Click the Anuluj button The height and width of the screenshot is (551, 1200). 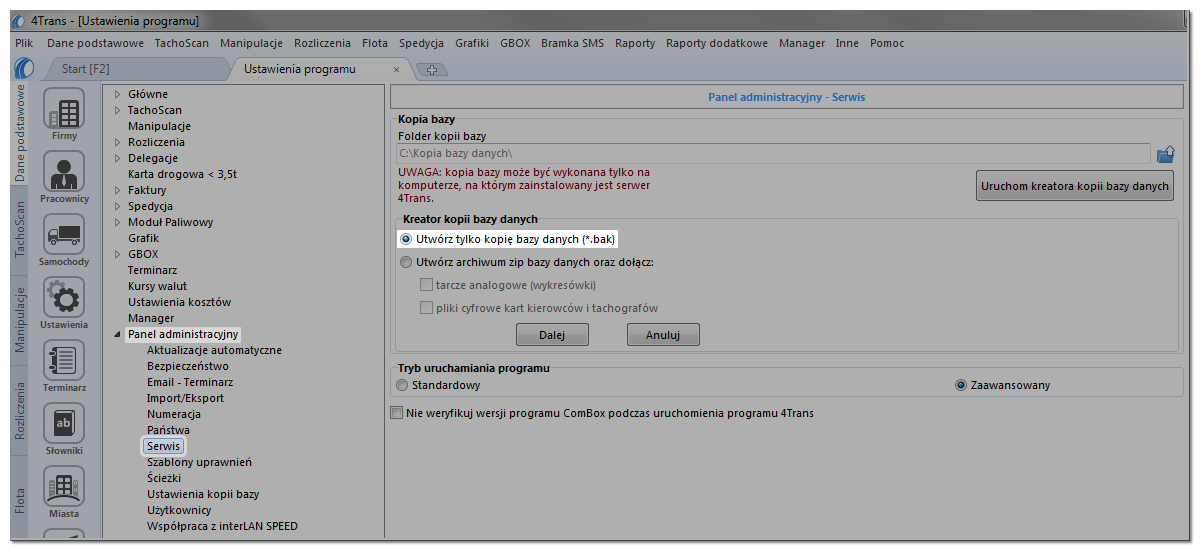(663, 335)
